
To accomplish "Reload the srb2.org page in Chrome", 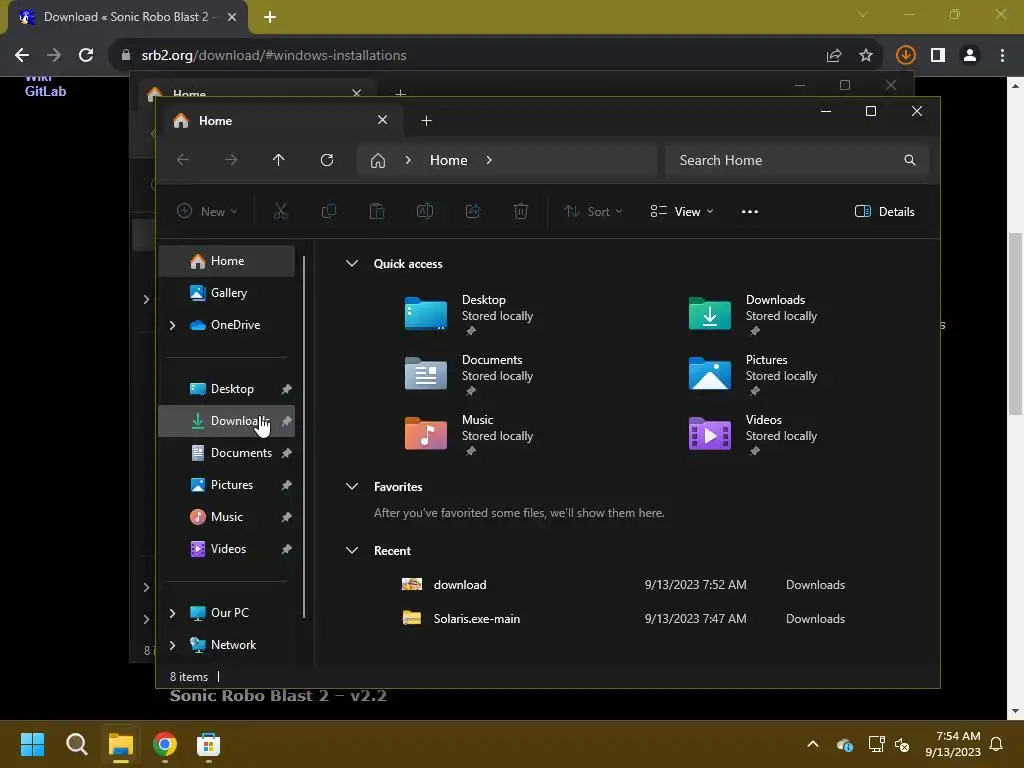I will (x=86, y=55).
